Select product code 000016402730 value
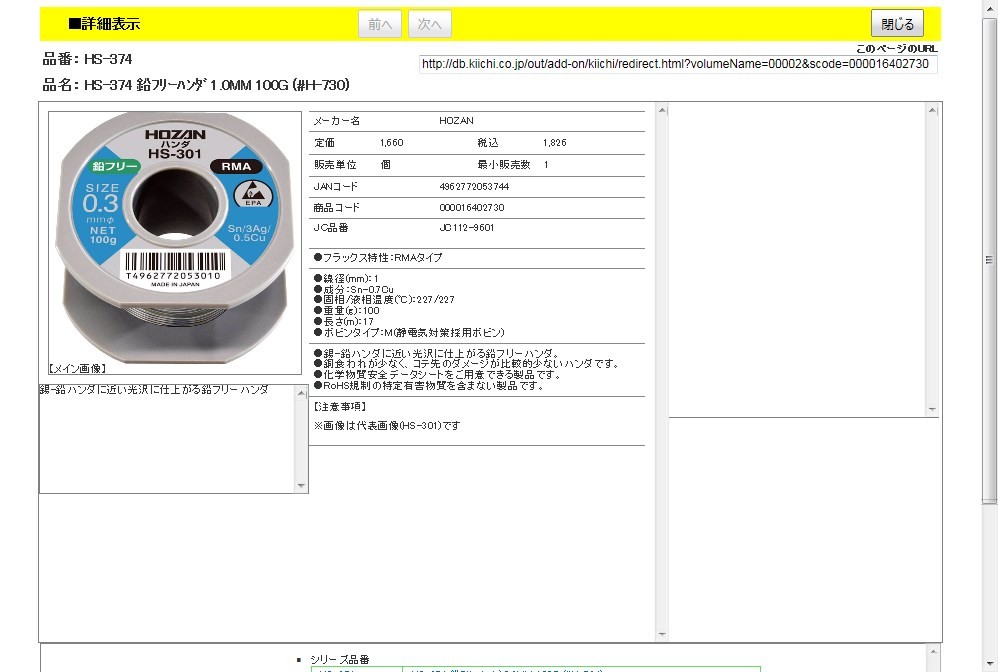 [472, 207]
